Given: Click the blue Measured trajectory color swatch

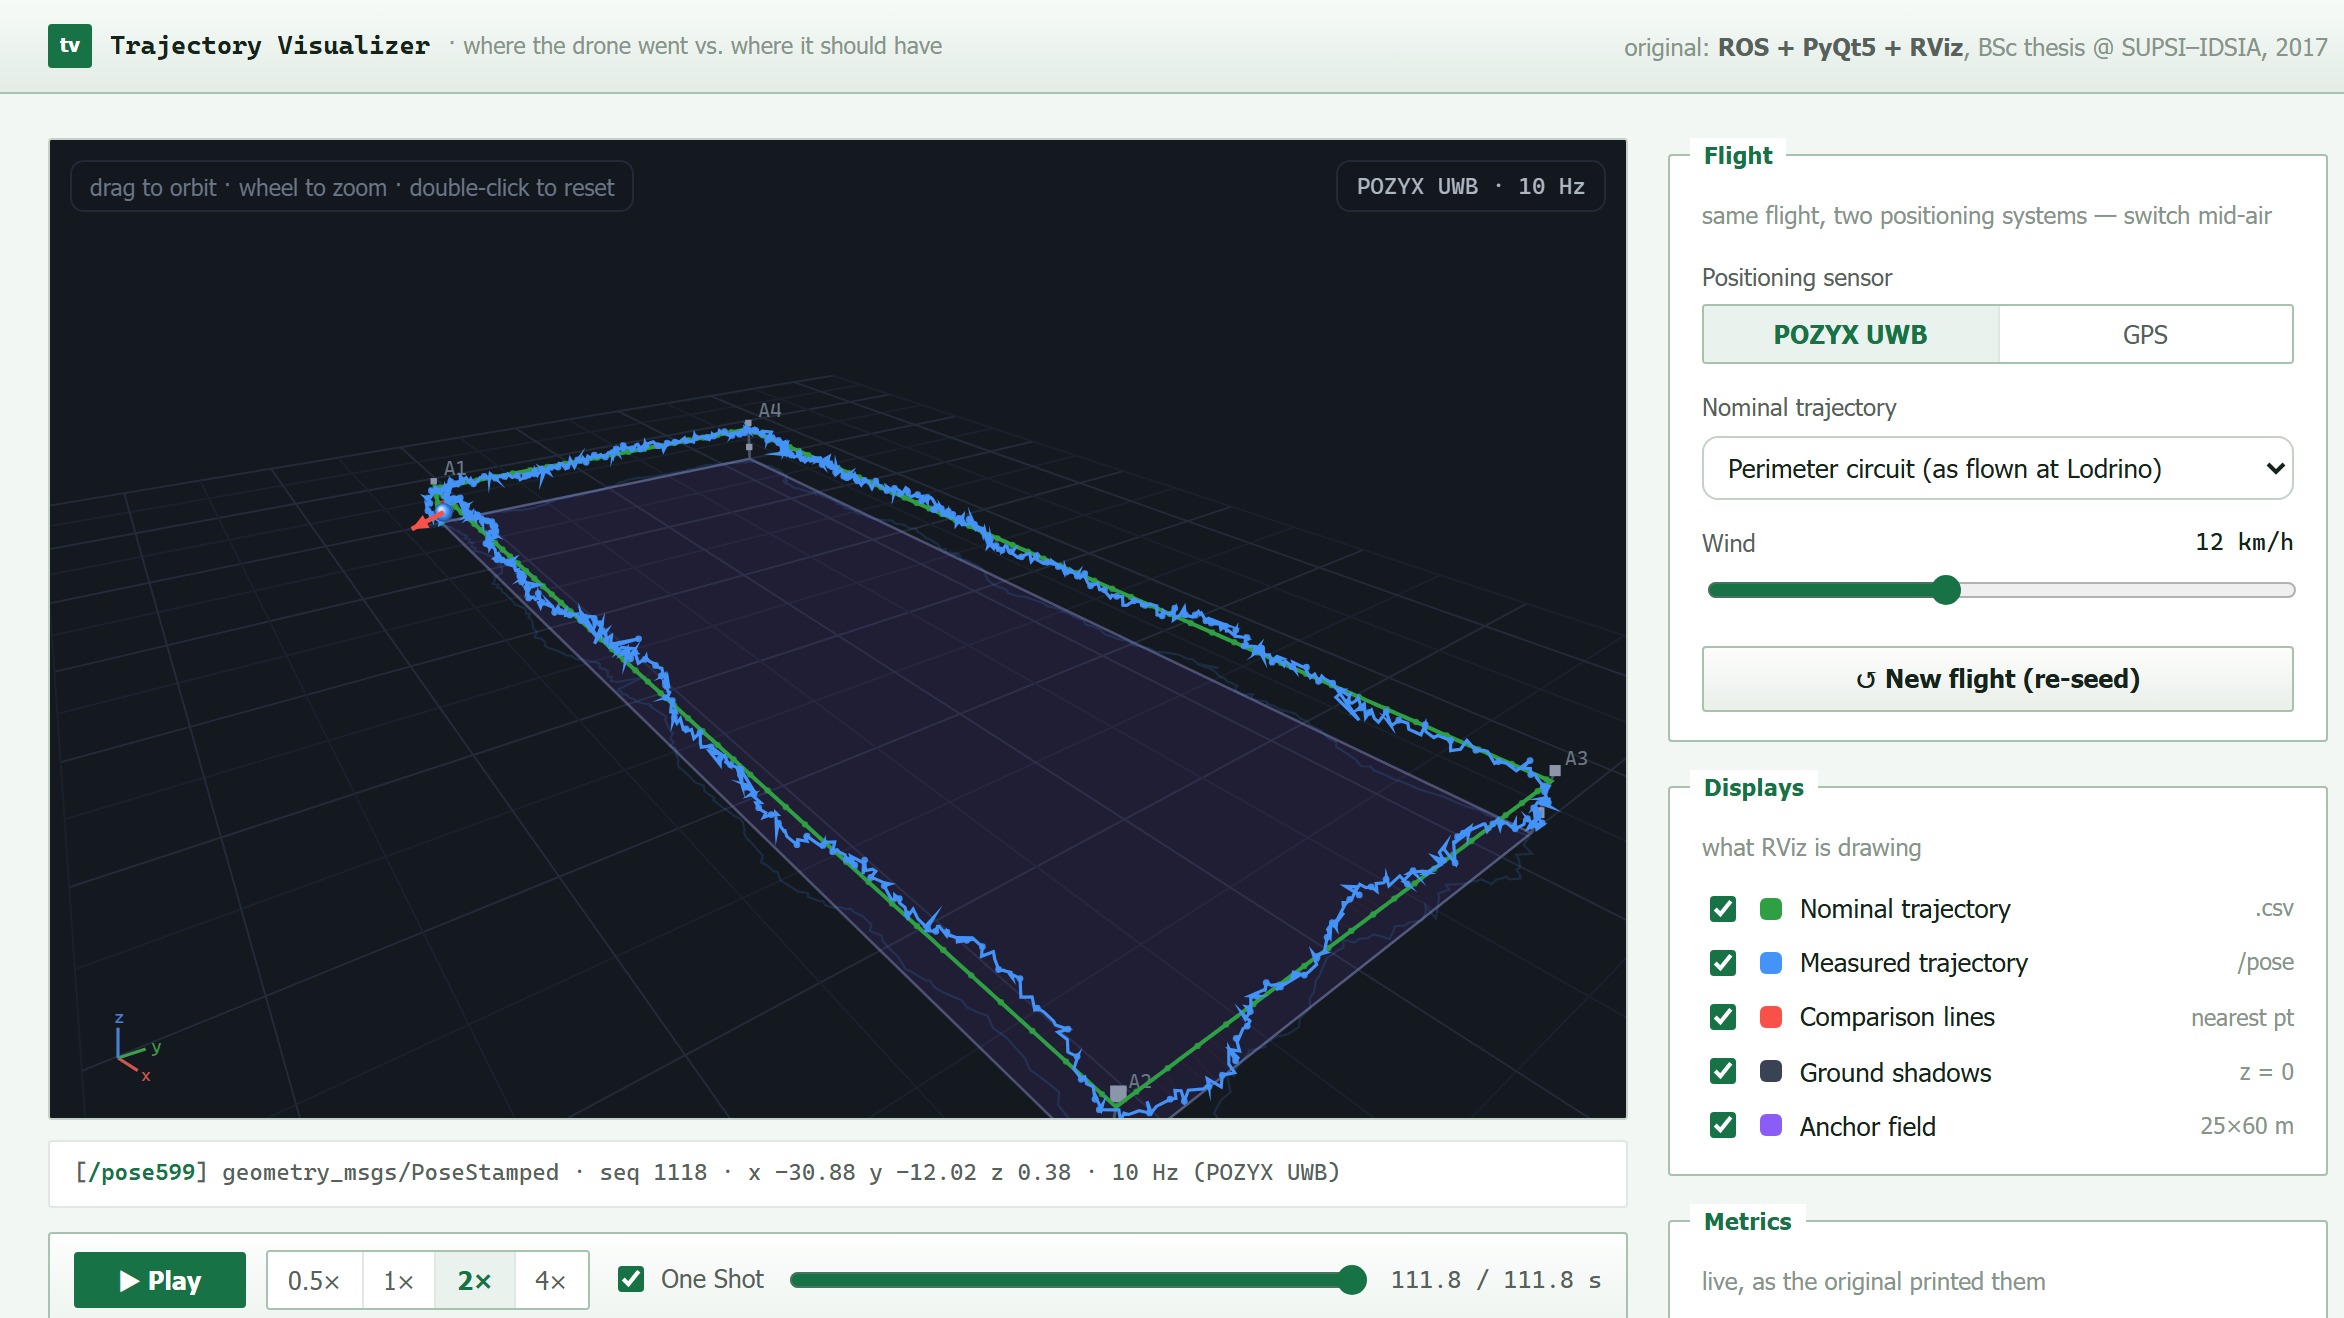Looking at the screenshot, I should [x=1771, y=963].
